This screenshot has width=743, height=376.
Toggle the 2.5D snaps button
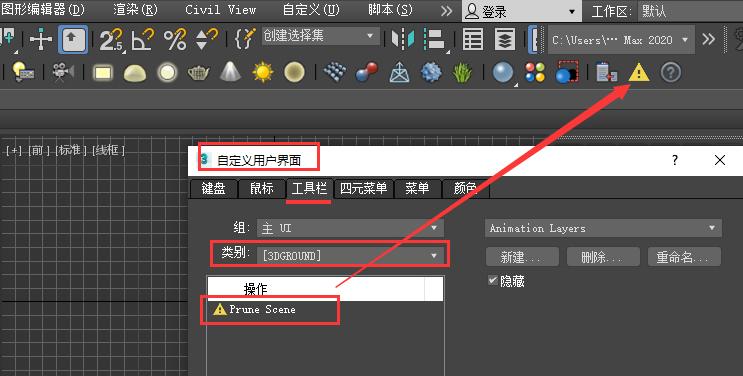tap(112, 40)
